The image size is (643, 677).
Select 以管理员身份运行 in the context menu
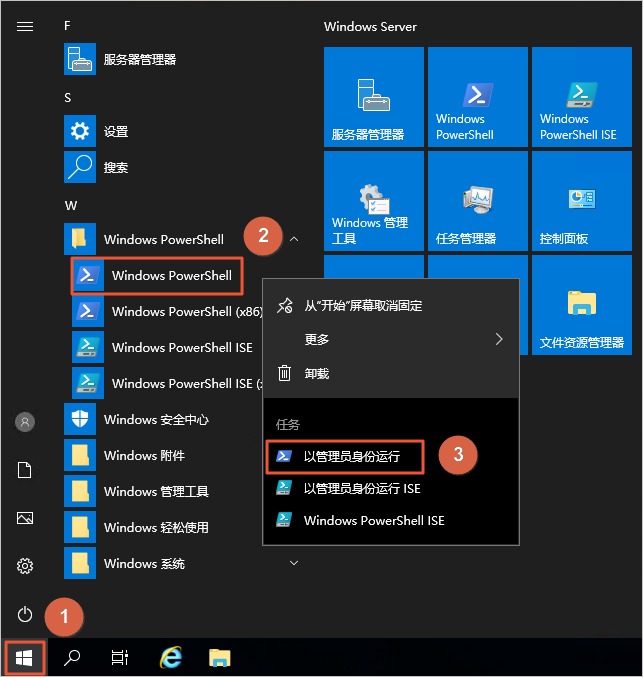point(350,456)
